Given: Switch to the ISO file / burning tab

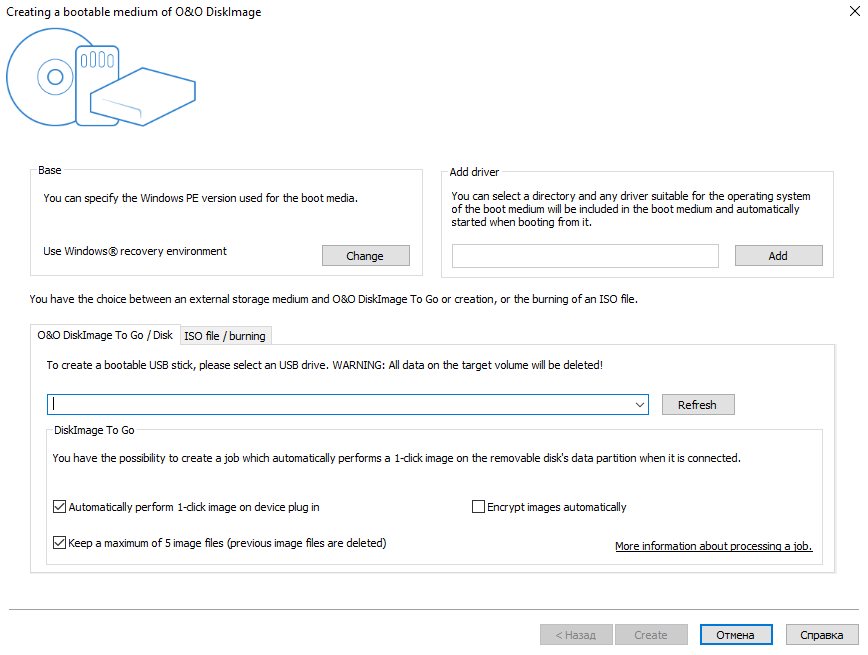Looking at the screenshot, I should pyautogui.click(x=225, y=336).
